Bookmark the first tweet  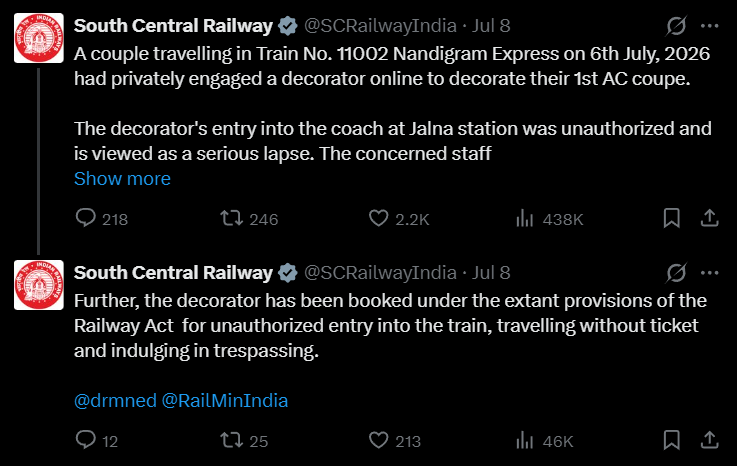click(x=672, y=218)
